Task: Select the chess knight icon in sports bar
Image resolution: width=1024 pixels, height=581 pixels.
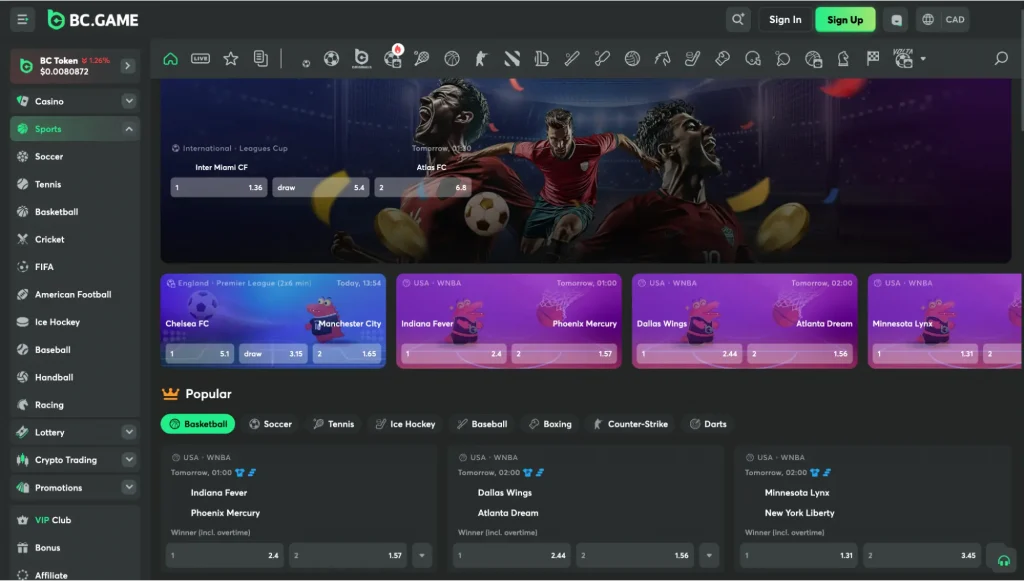Action: tap(843, 59)
